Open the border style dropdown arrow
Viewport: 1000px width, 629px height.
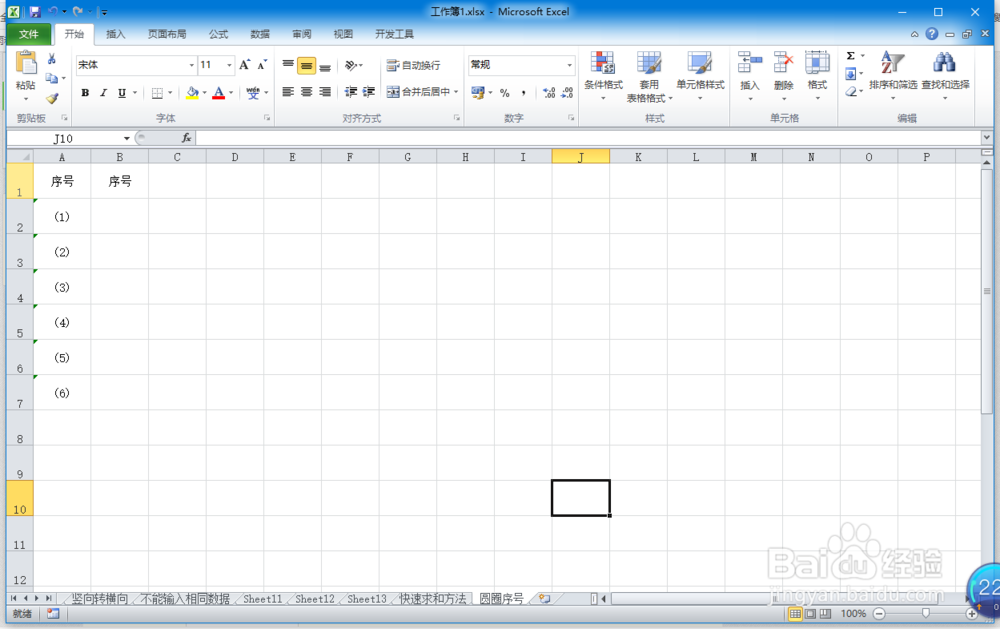(168, 92)
